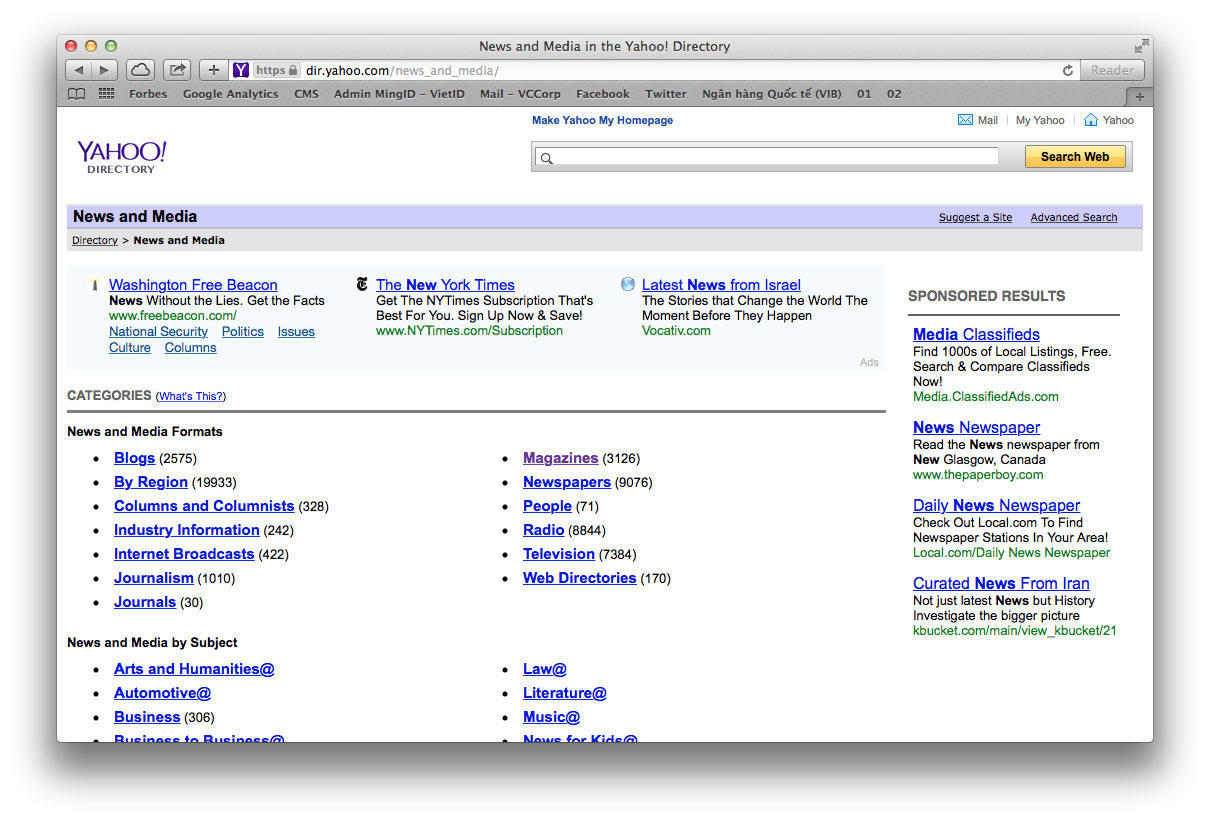Open the Advanced Search link
Viewport: 1210px width, 821px height.
point(1073,217)
